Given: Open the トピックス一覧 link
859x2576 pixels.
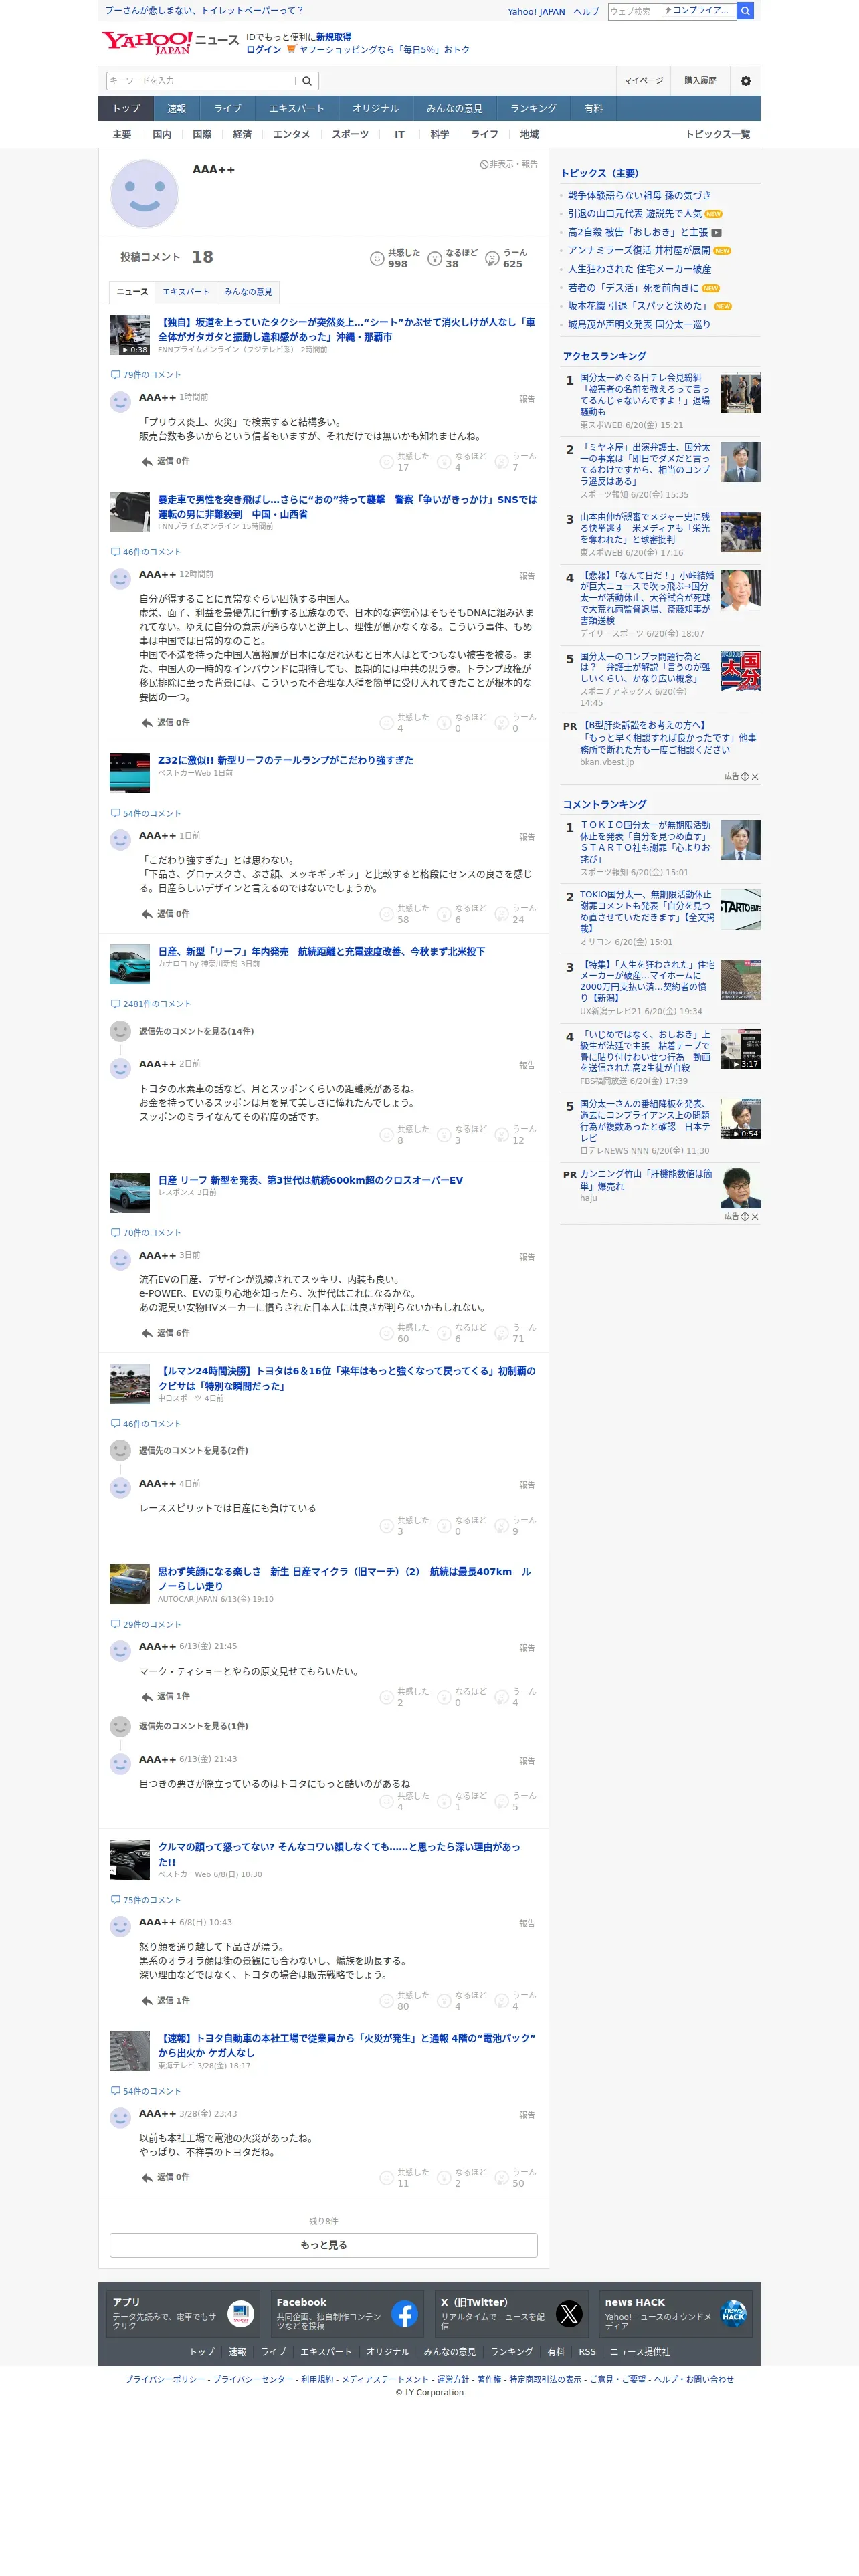Looking at the screenshot, I should pyautogui.click(x=717, y=134).
